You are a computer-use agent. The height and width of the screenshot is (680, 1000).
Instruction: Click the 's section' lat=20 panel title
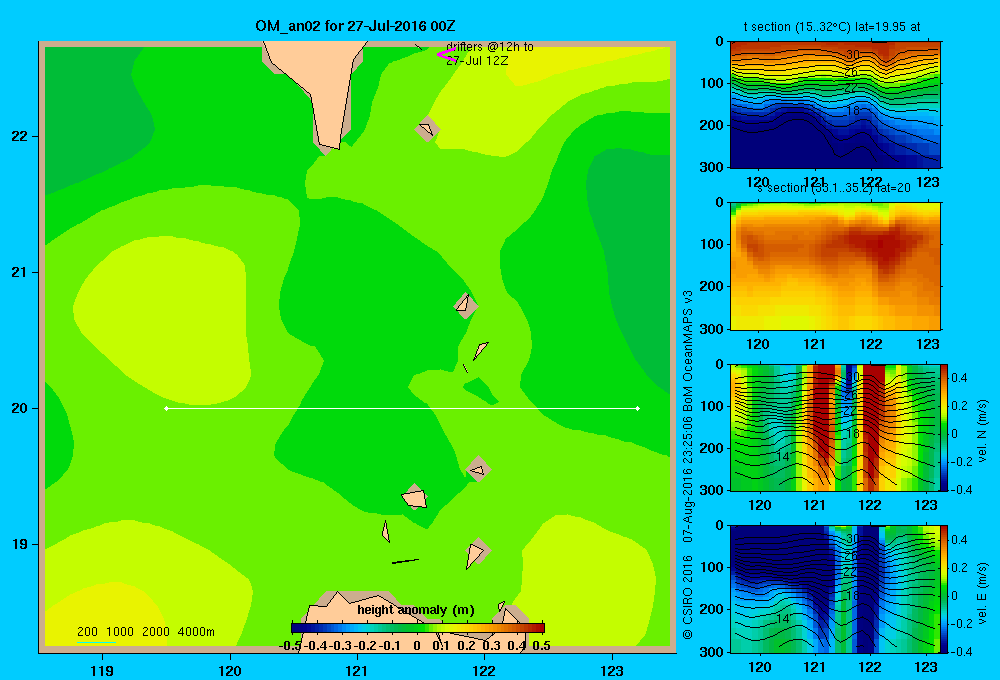click(x=833, y=188)
